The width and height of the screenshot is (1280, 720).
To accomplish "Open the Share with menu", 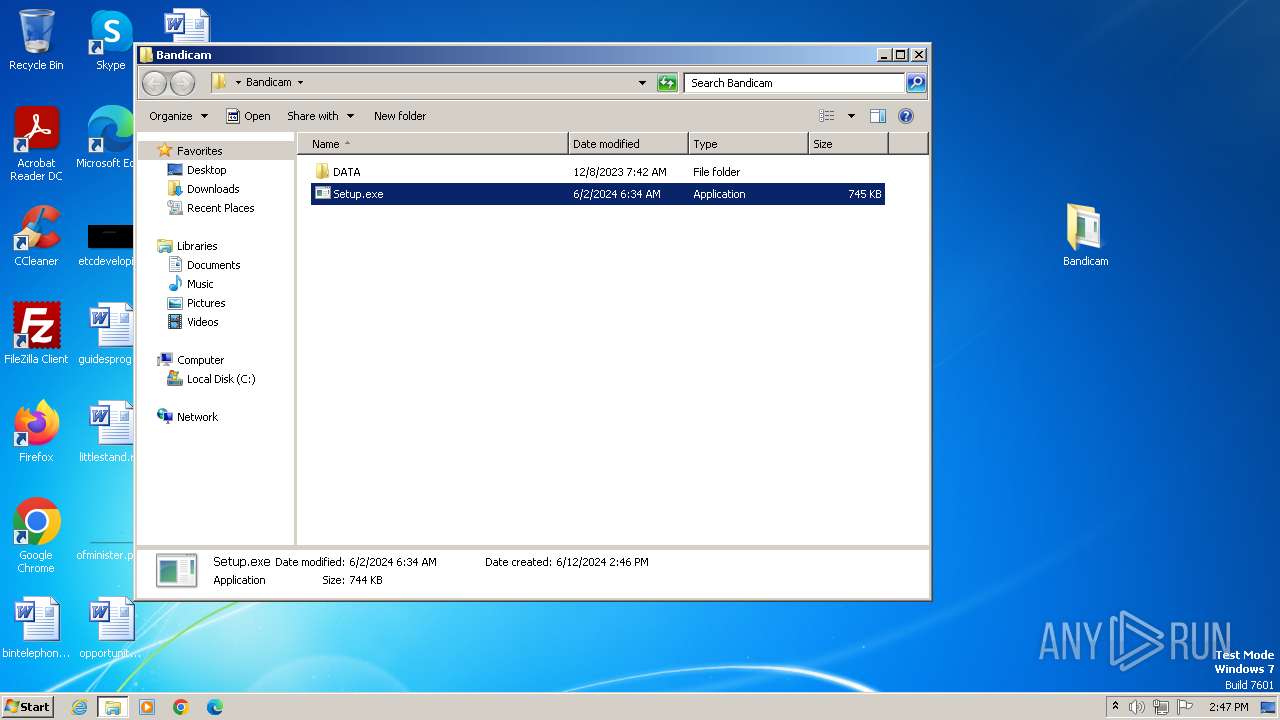I will click(x=320, y=116).
